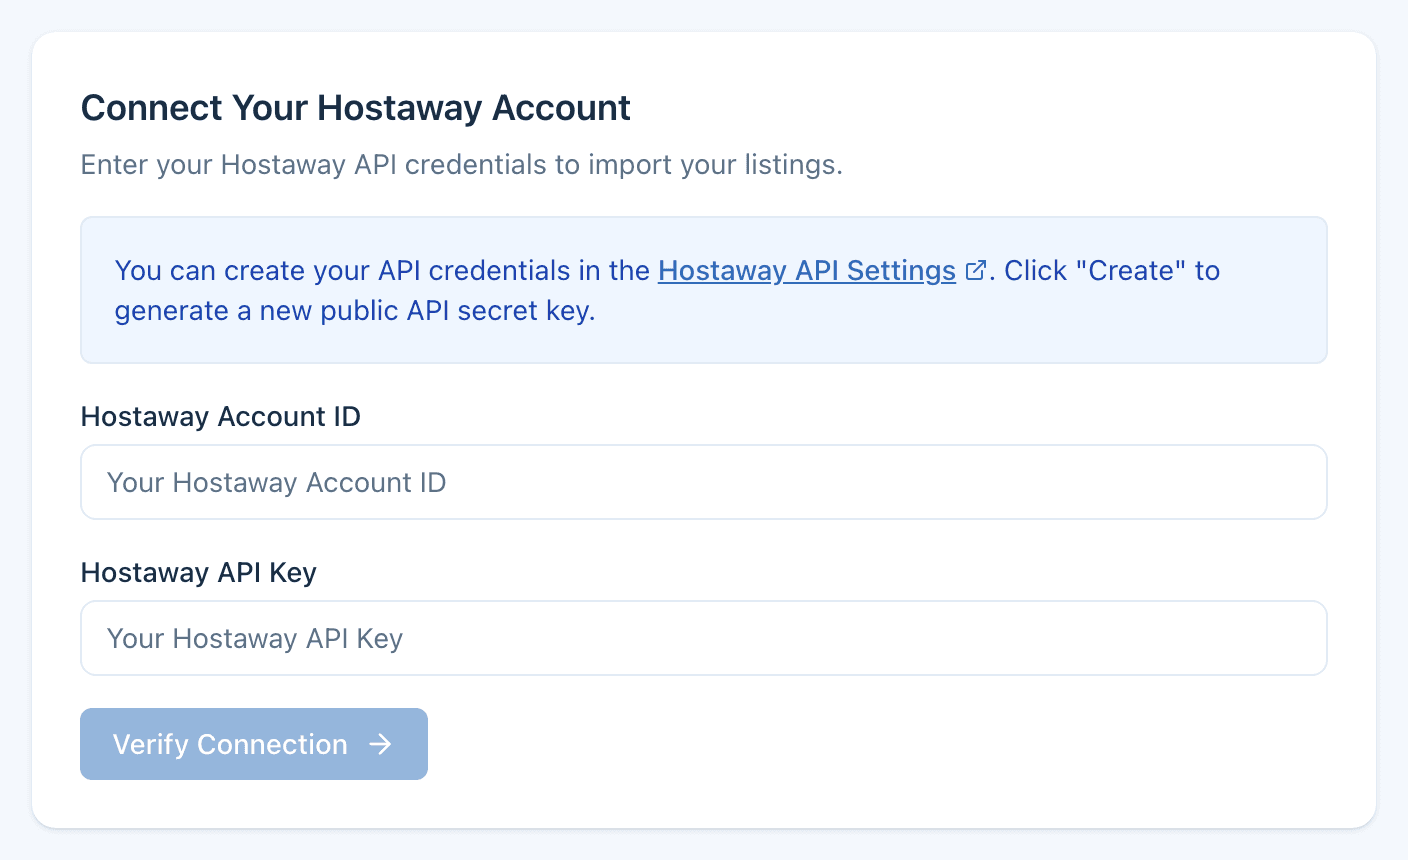Select the Your Hostaway API Key text box
The height and width of the screenshot is (860, 1408).
pyautogui.click(x=703, y=638)
